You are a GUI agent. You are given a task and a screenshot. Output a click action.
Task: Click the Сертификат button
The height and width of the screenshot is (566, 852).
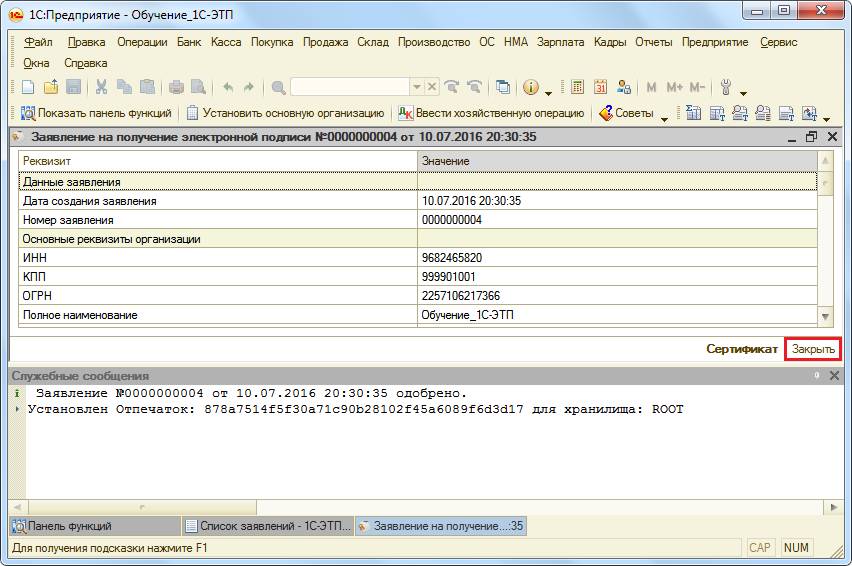point(742,349)
